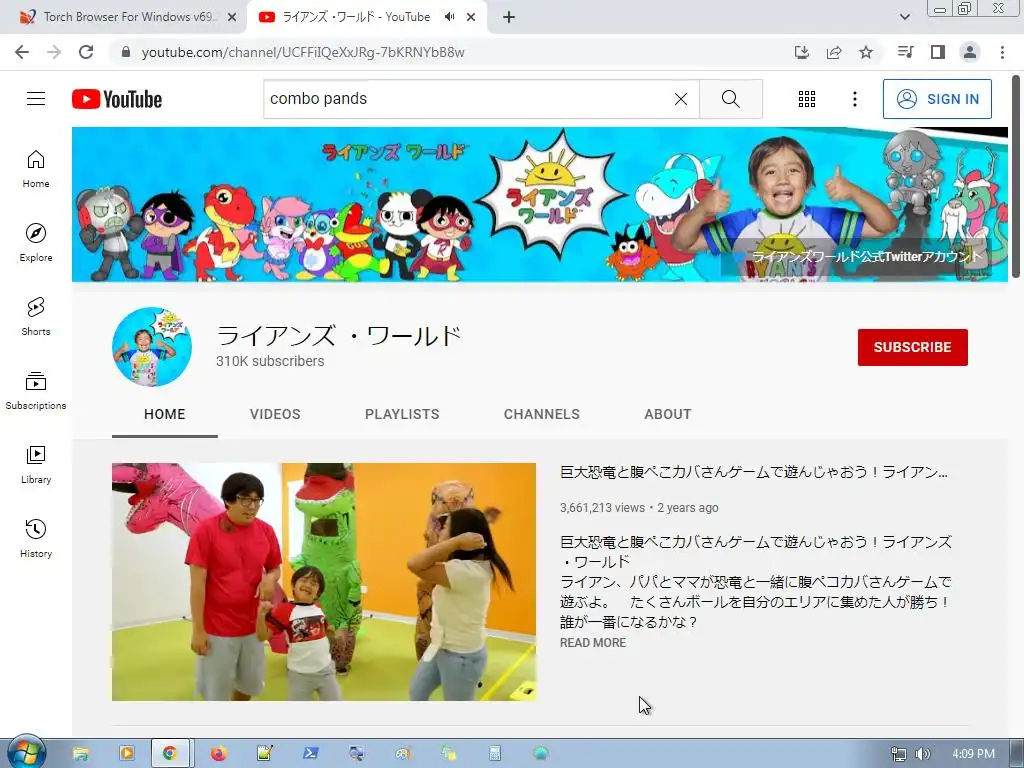Expand the tab search chevron
The height and width of the screenshot is (768, 1024).
904,17
